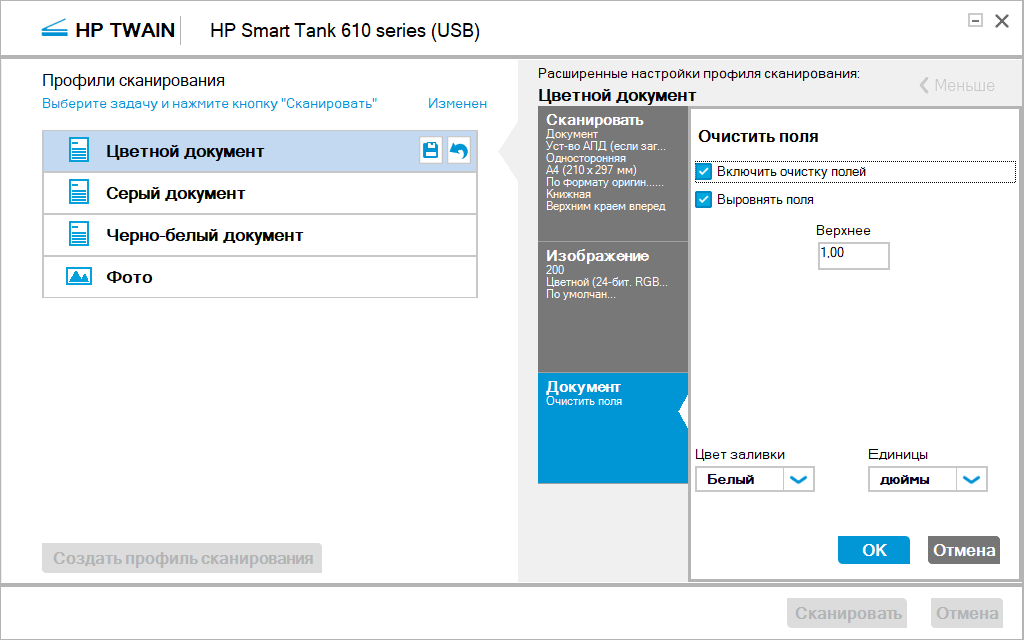
Task: Open the Сканировать settings tab
Action: (613, 174)
